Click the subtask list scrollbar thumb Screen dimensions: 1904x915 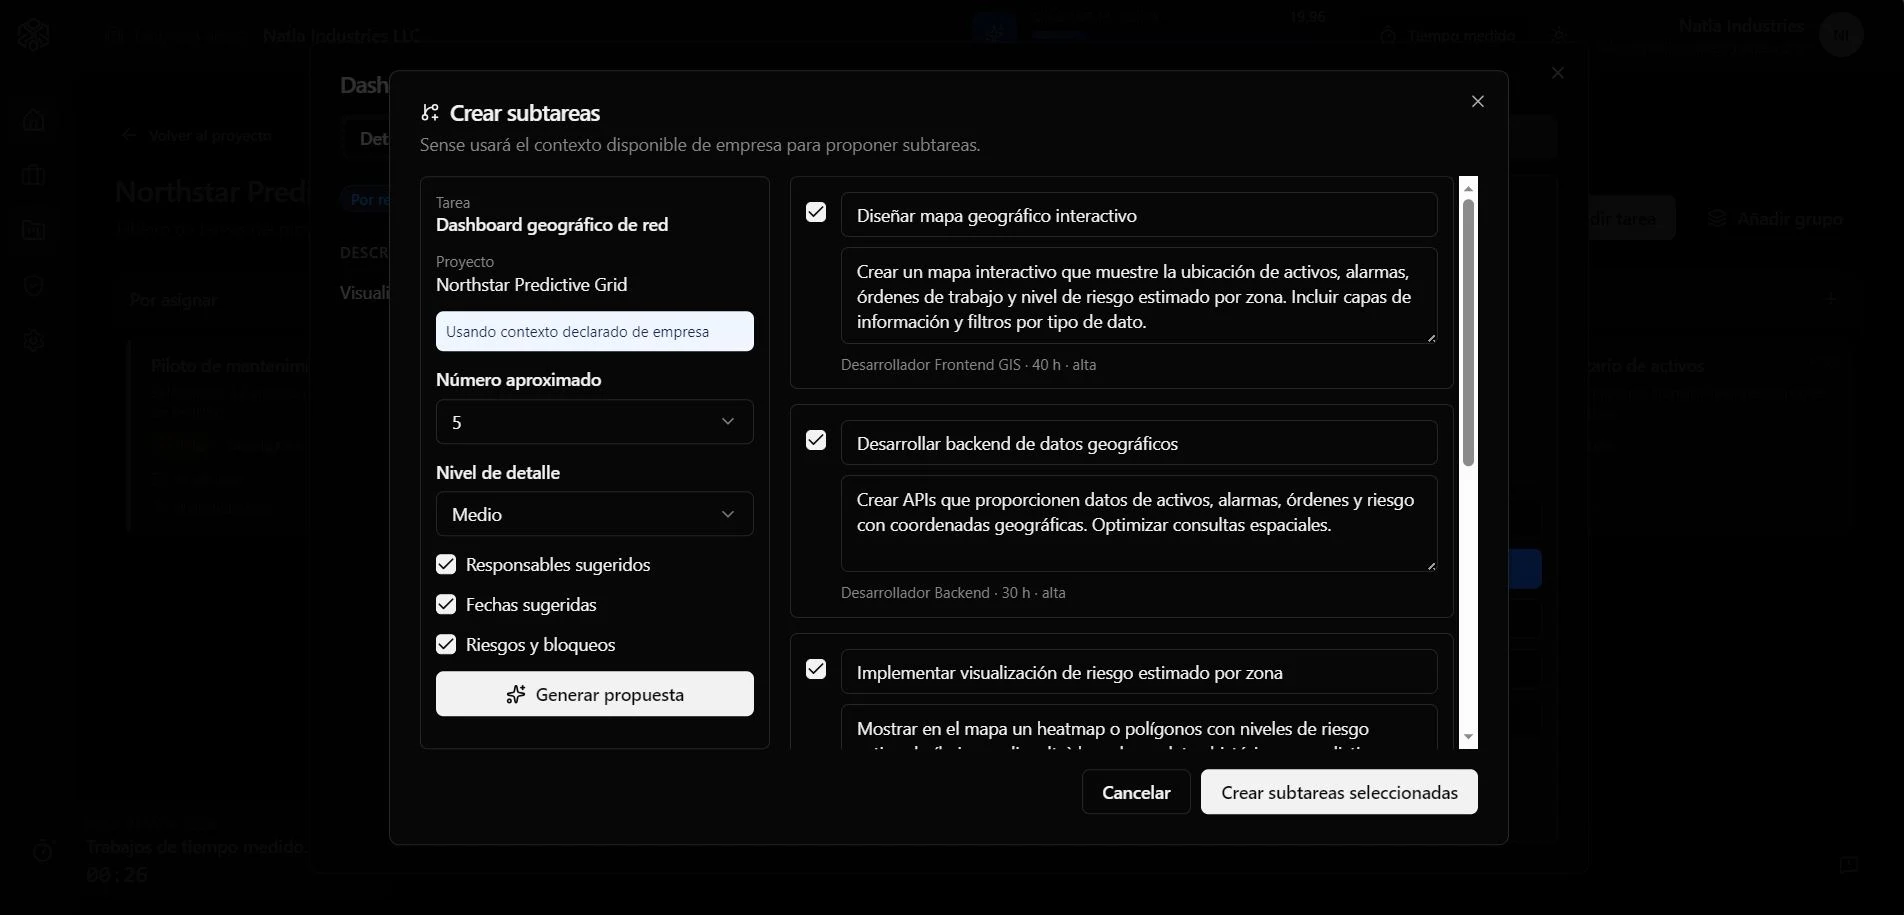coord(1468,333)
